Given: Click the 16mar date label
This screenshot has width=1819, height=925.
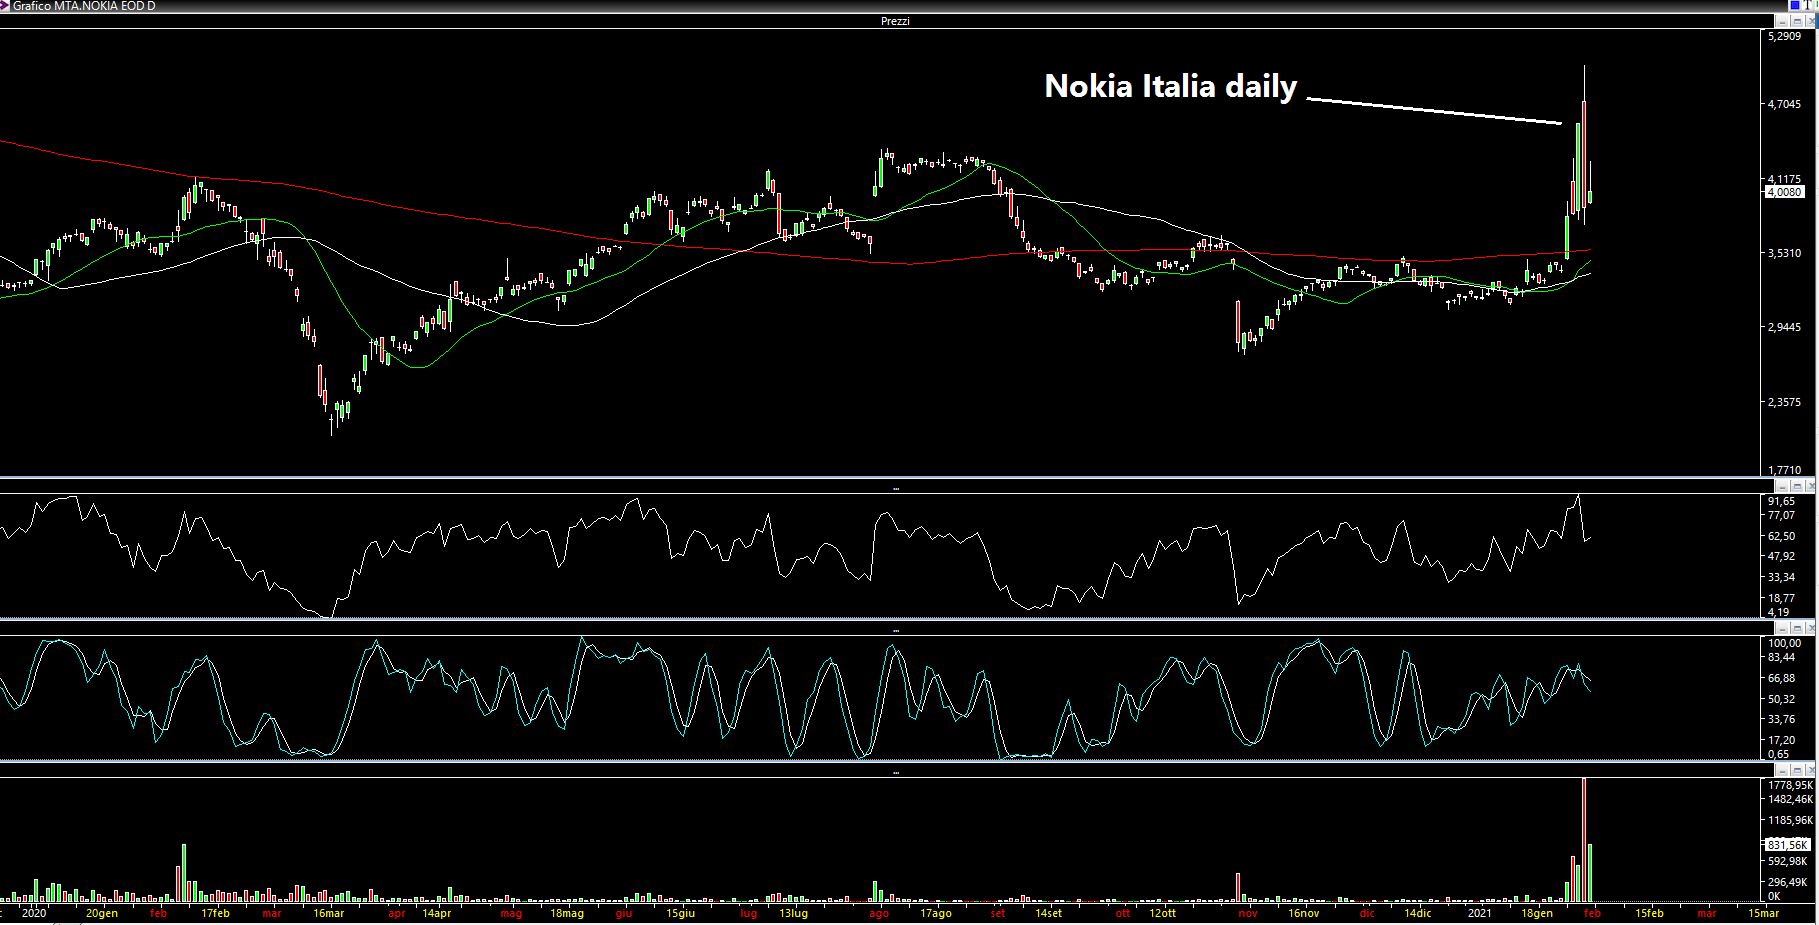Looking at the screenshot, I should click(x=328, y=913).
